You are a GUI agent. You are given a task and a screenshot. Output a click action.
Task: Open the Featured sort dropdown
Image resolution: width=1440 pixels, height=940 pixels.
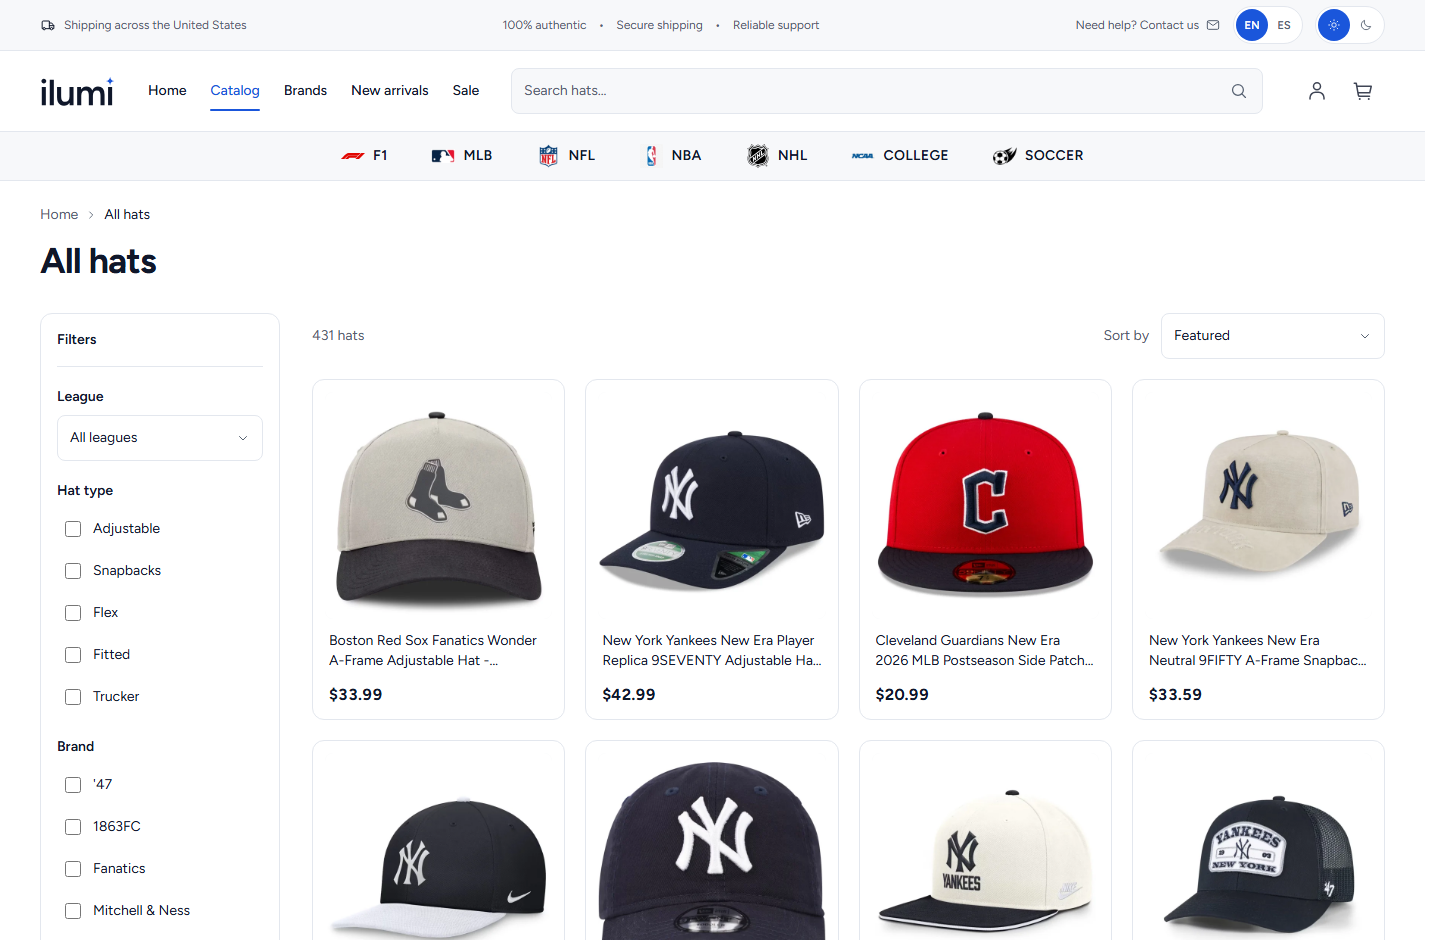pyautogui.click(x=1272, y=336)
